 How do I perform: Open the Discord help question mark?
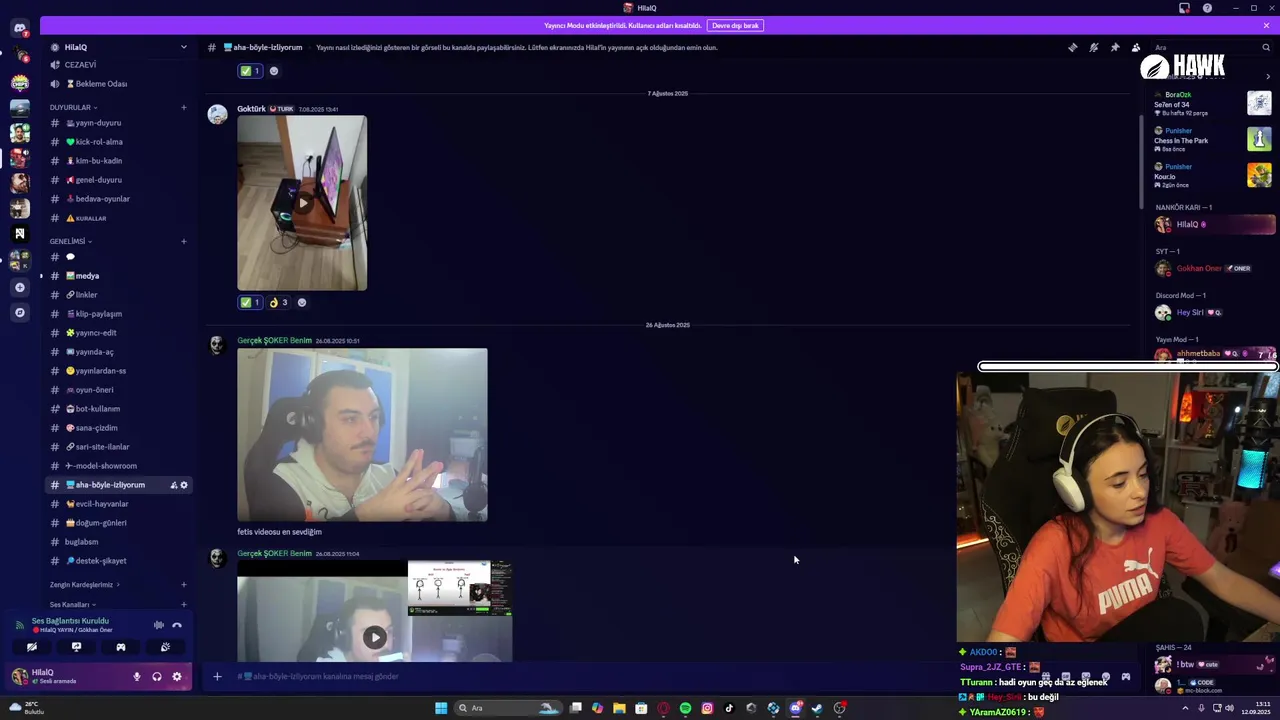(x=1207, y=8)
